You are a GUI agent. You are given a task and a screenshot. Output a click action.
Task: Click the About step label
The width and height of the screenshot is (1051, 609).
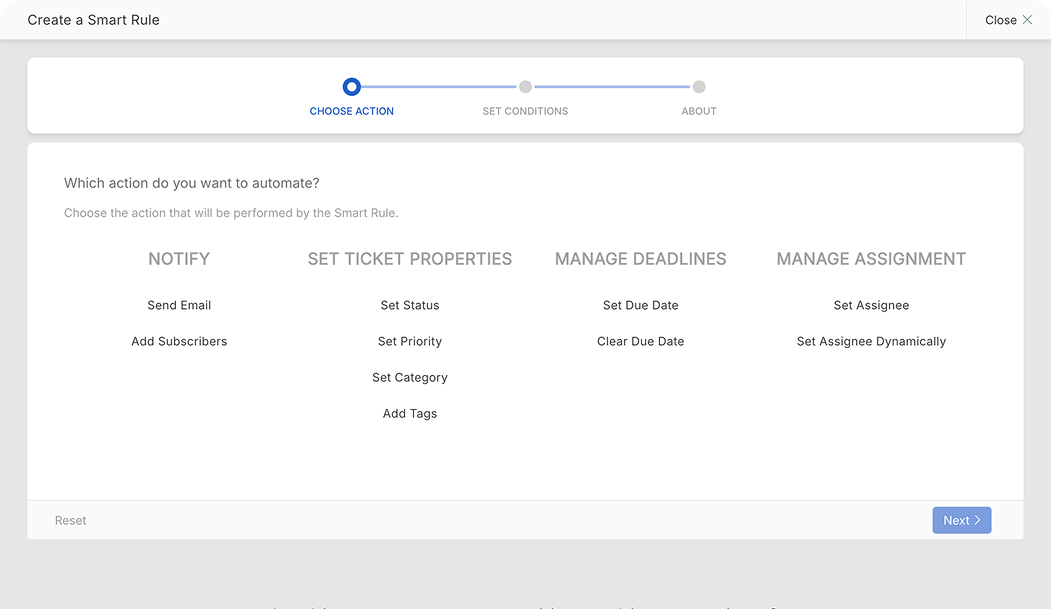tap(699, 111)
